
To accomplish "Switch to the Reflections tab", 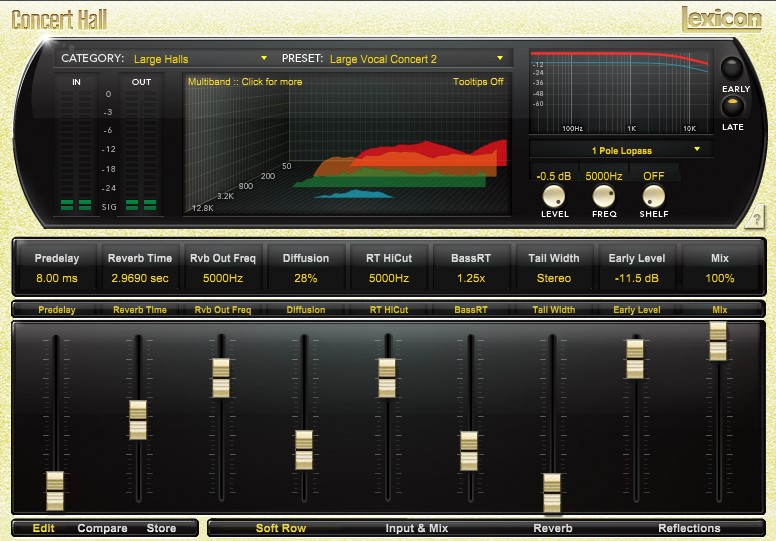I will (689, 528).
